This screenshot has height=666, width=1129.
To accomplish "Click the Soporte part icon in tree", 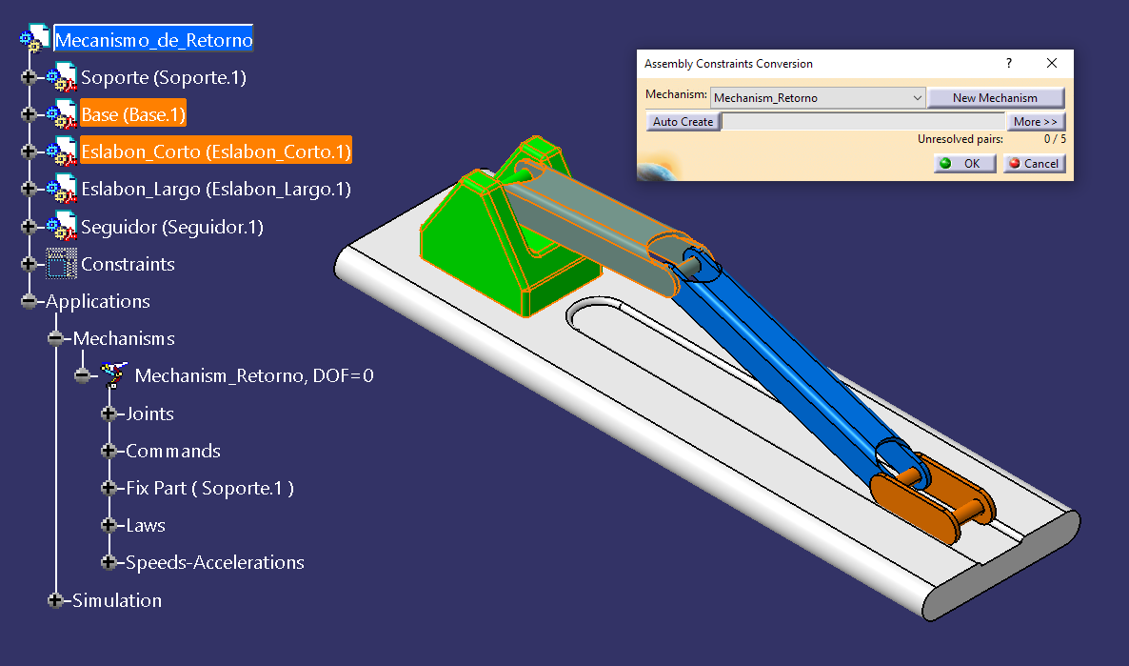I will [x=61, y=77].
